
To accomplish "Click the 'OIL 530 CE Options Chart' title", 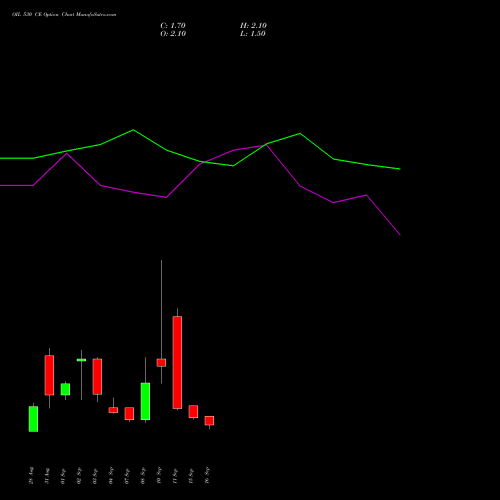I will tap(64, 15).
